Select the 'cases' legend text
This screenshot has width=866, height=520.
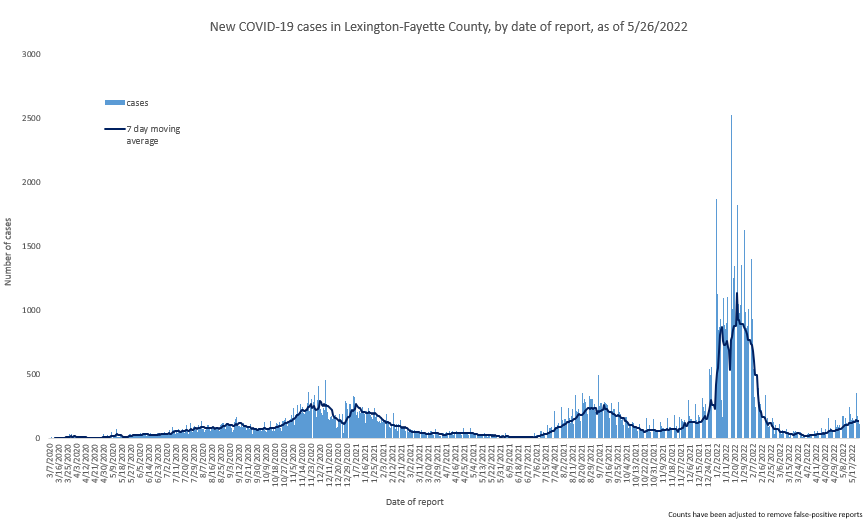click(x=138, y=103)
